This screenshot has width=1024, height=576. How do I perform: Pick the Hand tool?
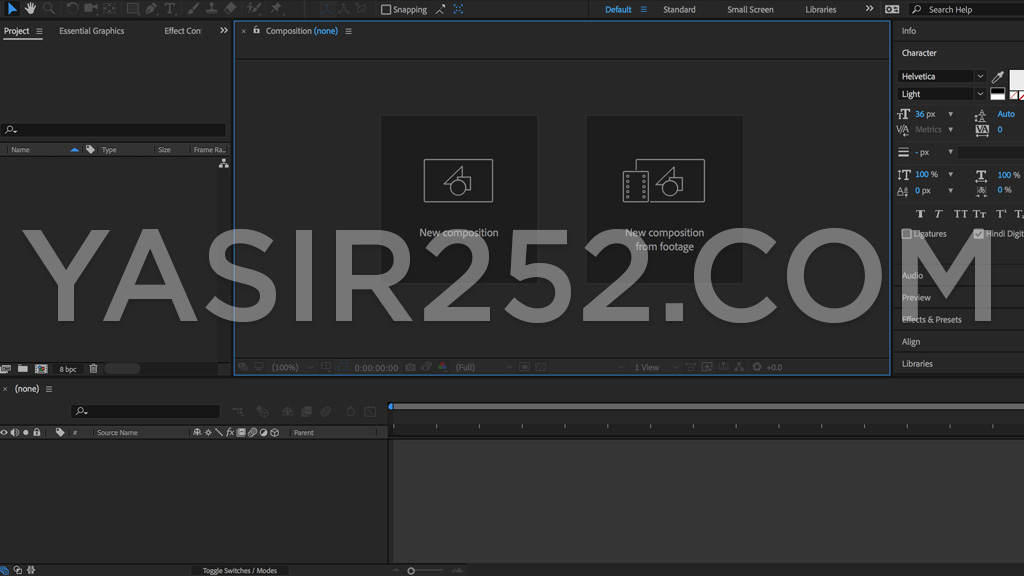coord(32,9)
